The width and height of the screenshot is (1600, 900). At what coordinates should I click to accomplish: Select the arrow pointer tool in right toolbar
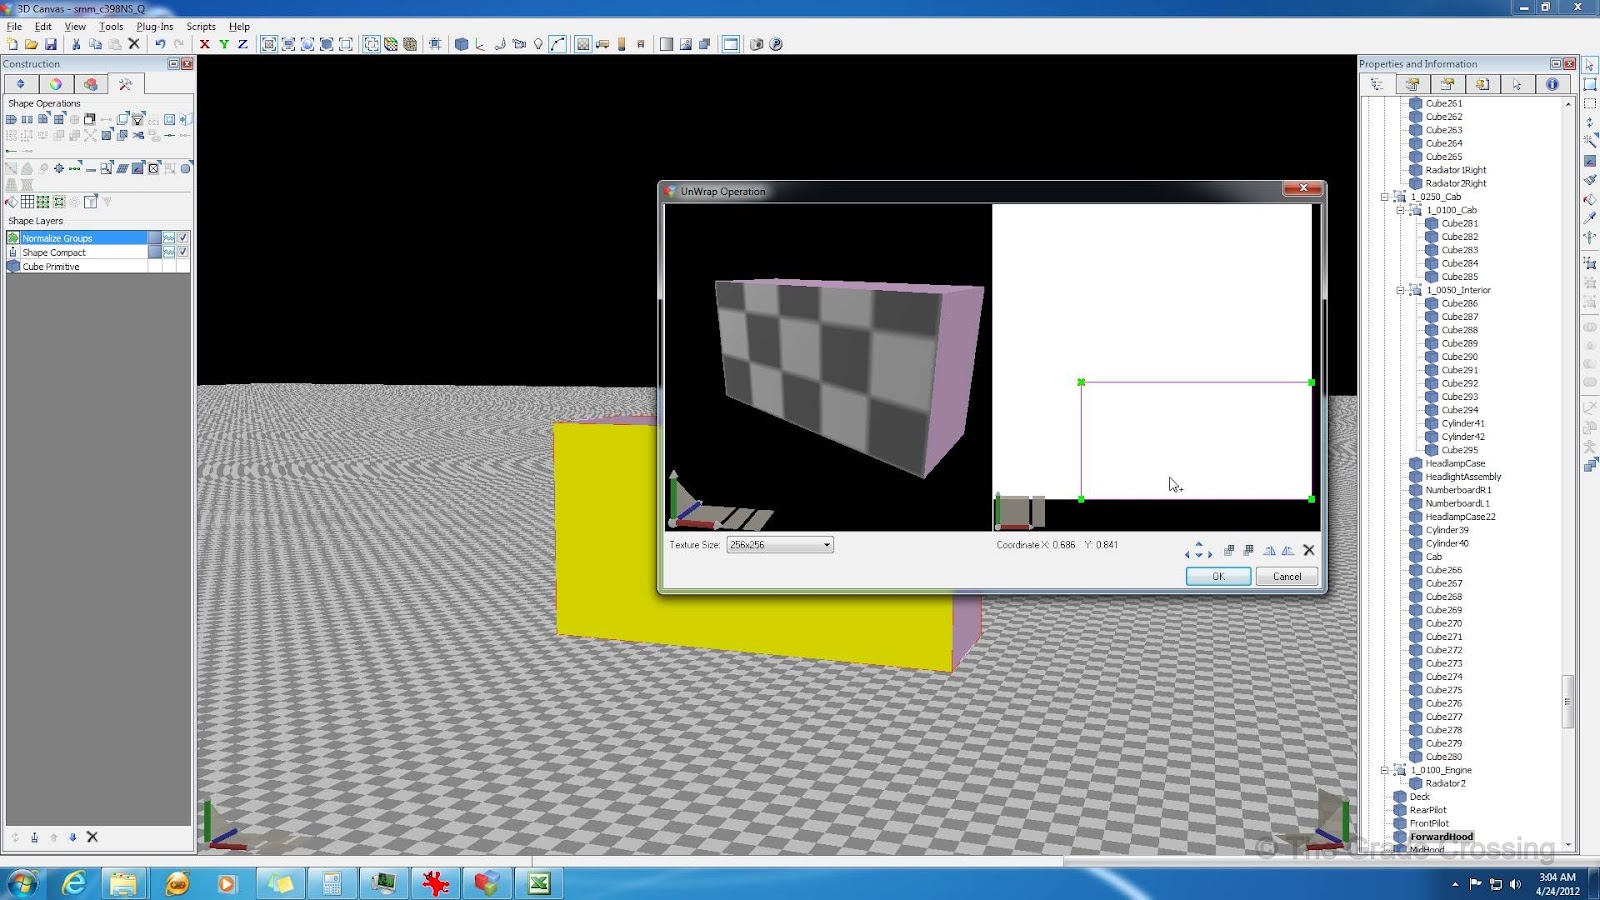[1590, 65]
